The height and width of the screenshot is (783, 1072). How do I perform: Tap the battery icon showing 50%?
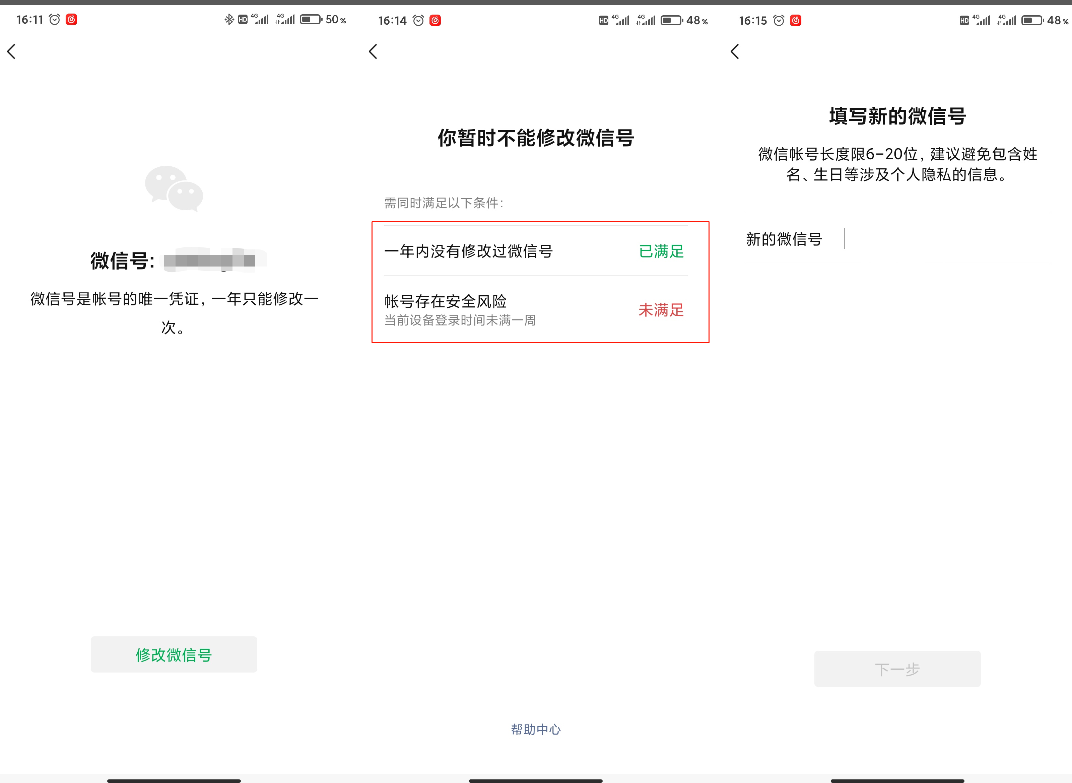[x=310, y=20]
